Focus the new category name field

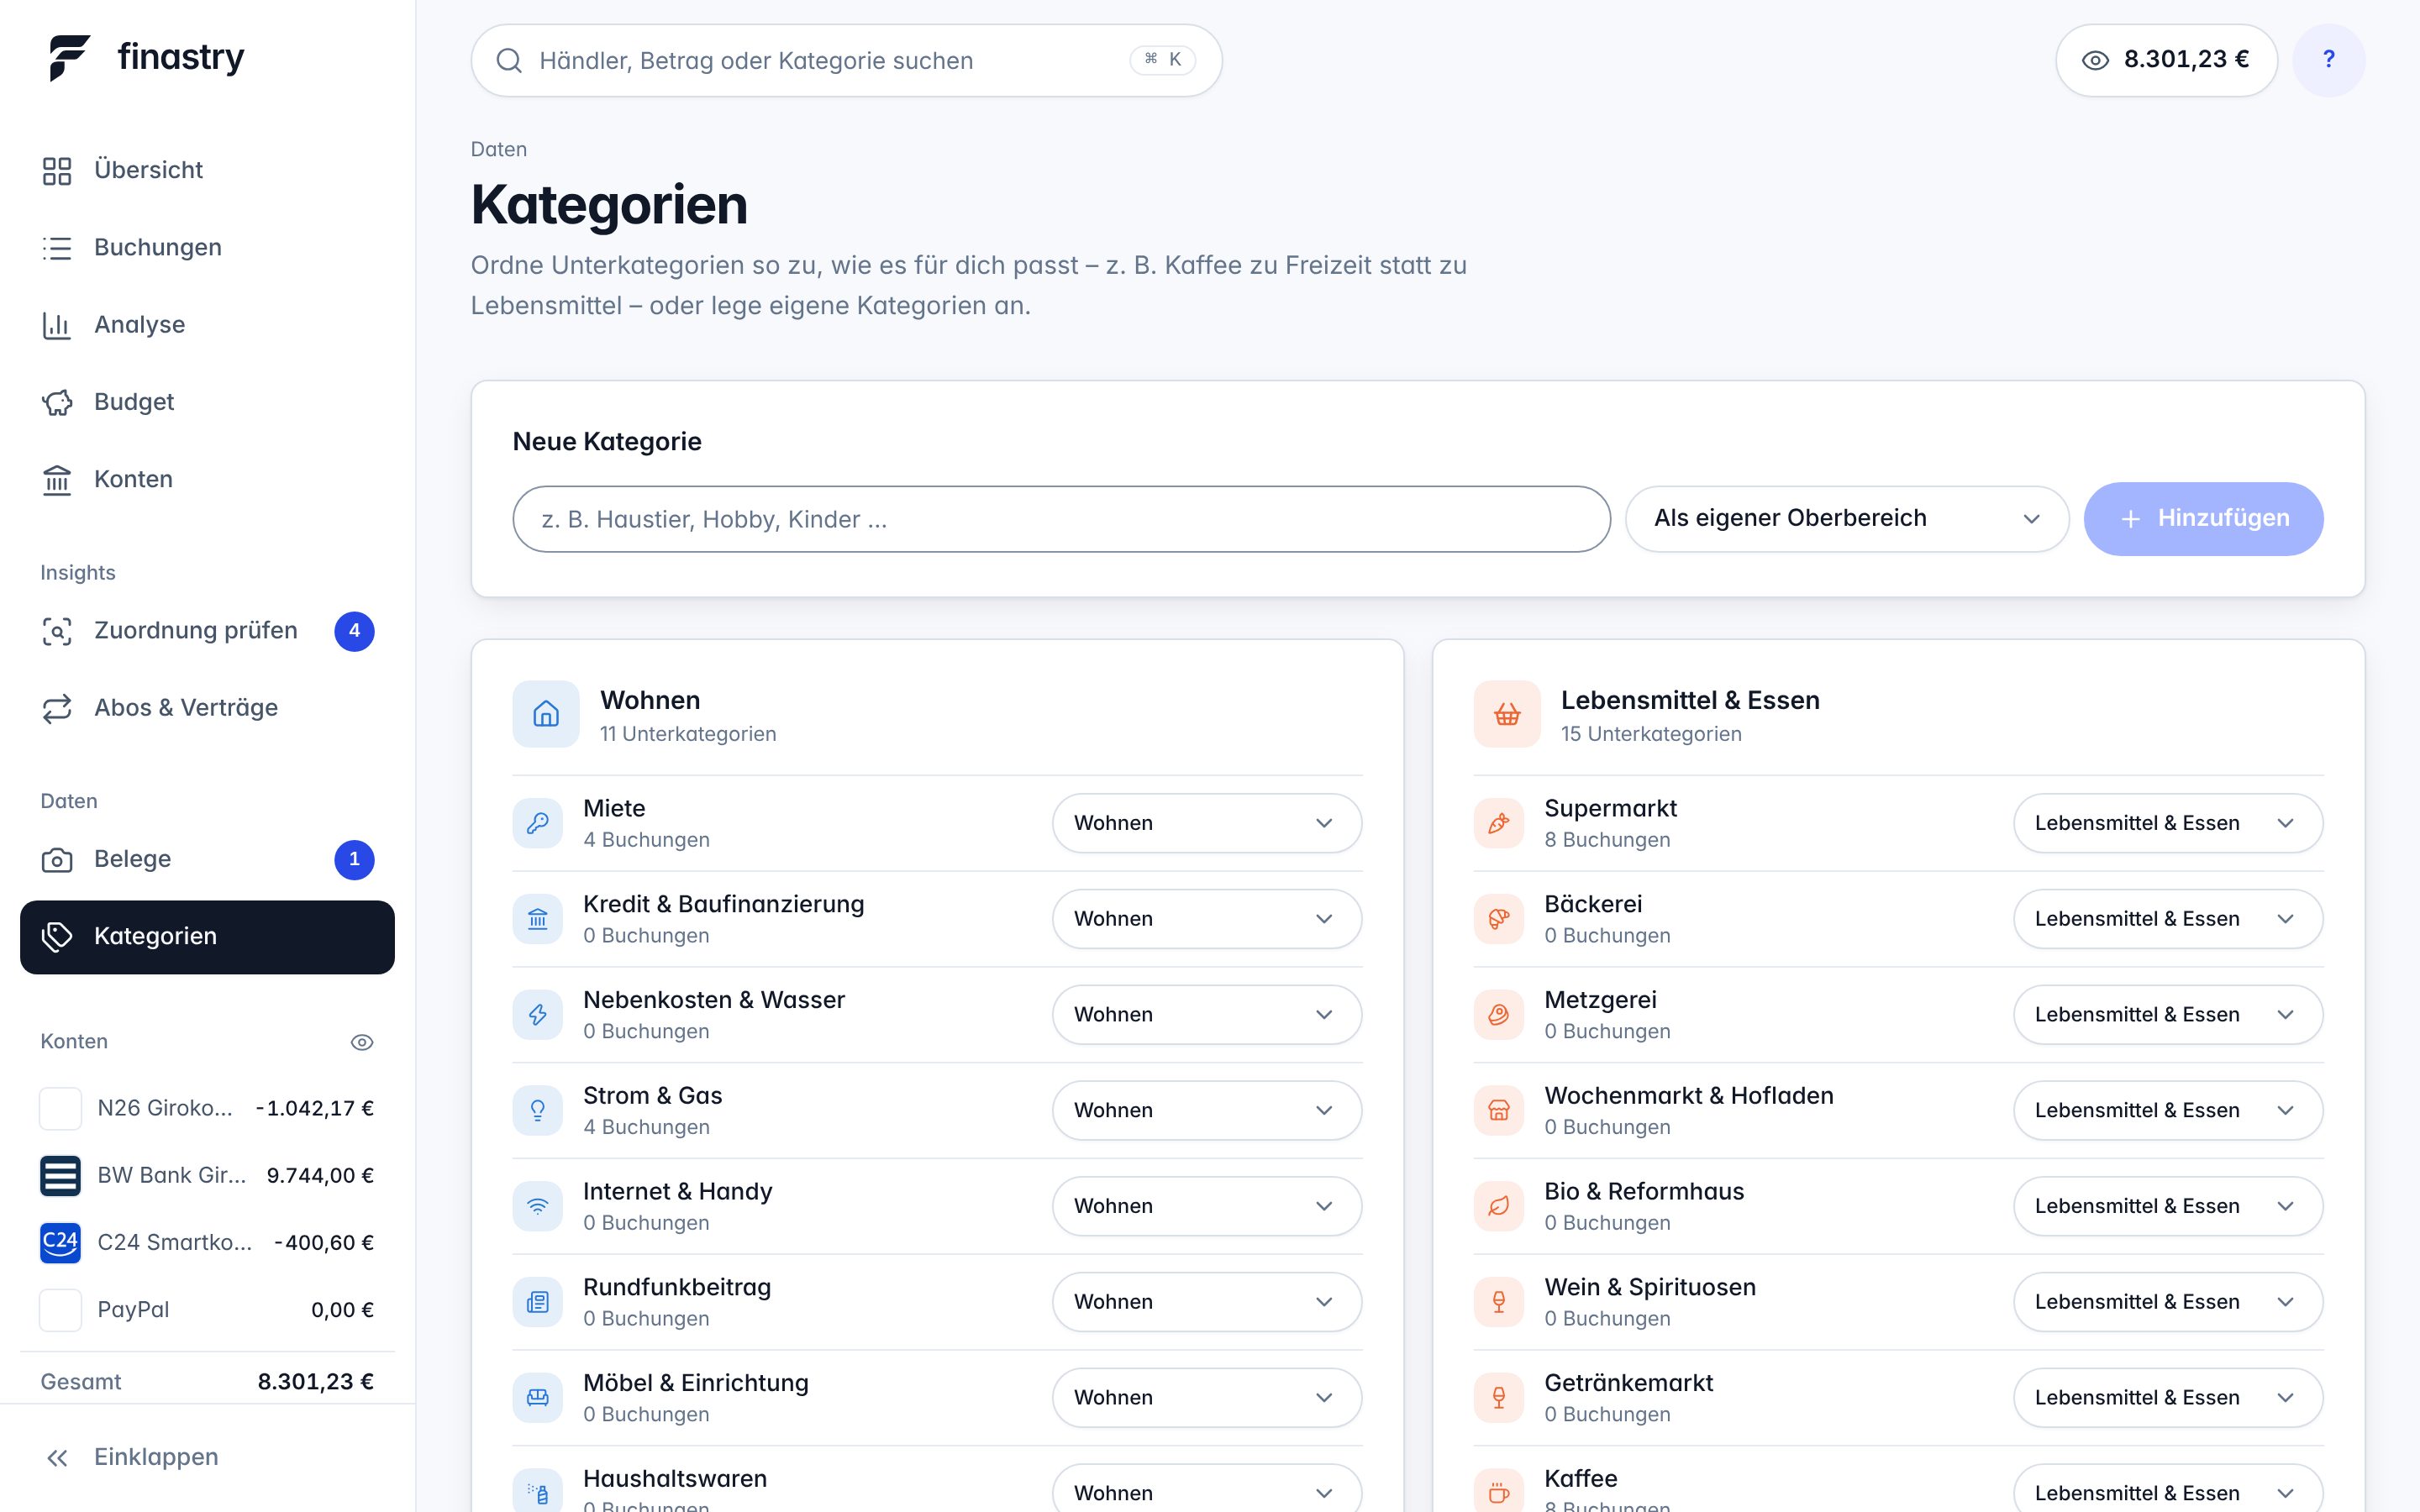coord(1061,519)
